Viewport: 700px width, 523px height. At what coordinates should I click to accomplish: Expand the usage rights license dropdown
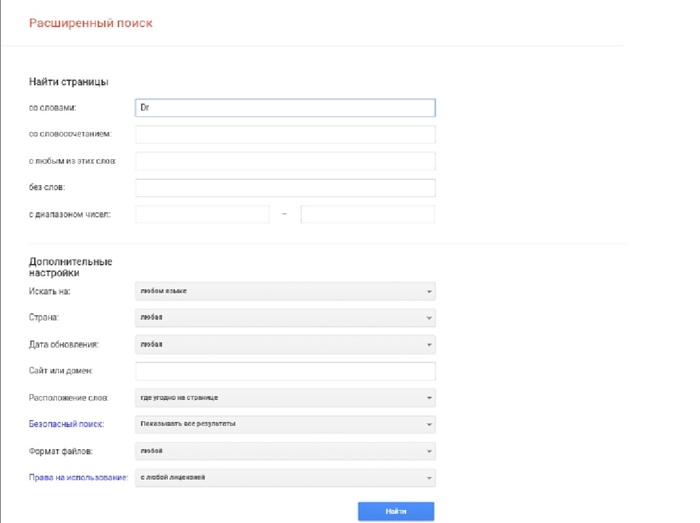click(x=285, y=477)
